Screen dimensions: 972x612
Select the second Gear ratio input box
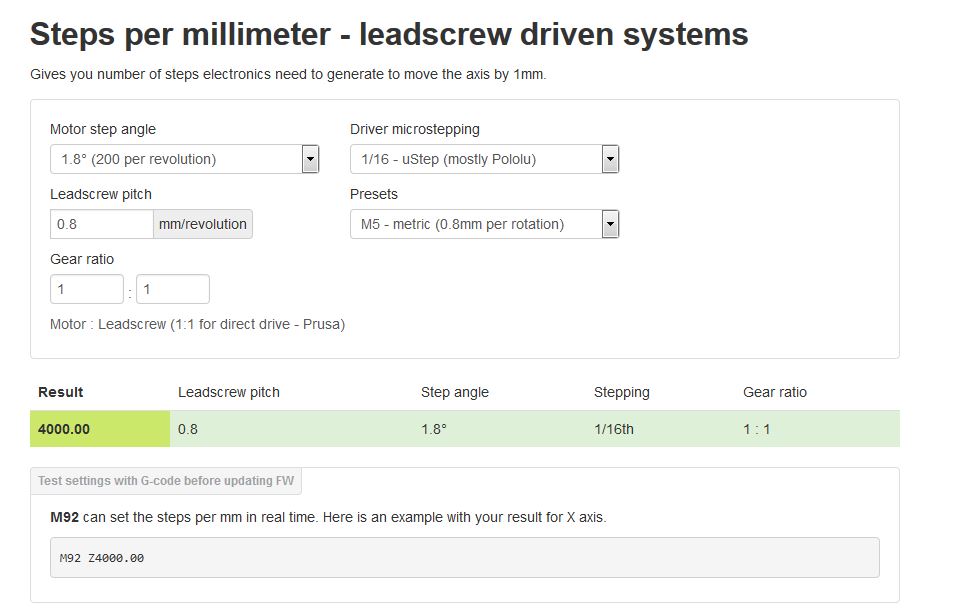(172, 289)
